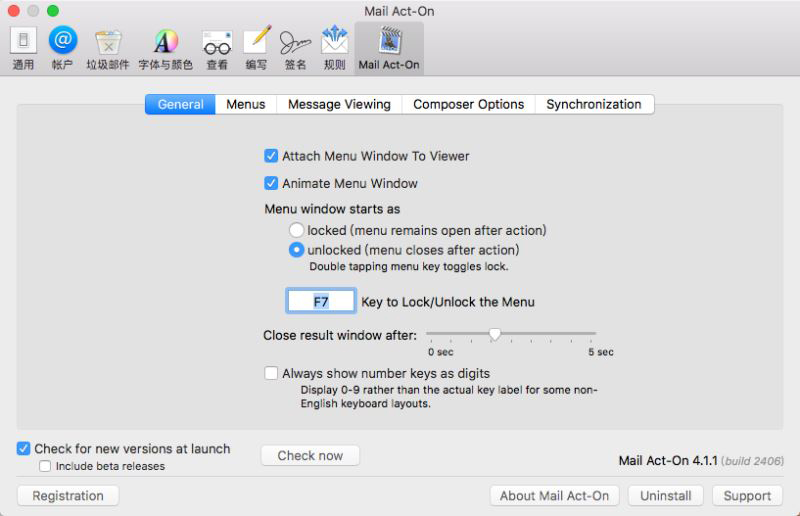Open the 规则 rules preferences icon
The image size is (800, 516).
click(335, 48)
